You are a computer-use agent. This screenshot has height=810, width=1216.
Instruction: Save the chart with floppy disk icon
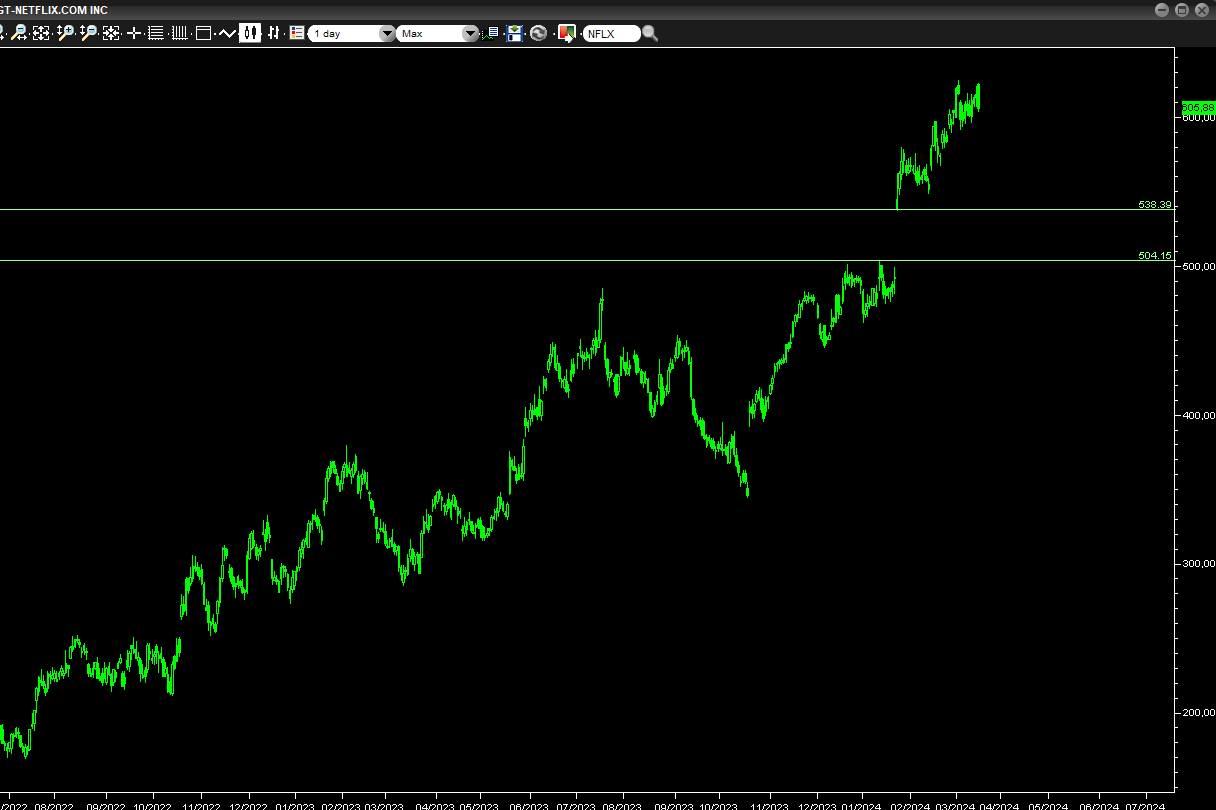pos(515,33)
